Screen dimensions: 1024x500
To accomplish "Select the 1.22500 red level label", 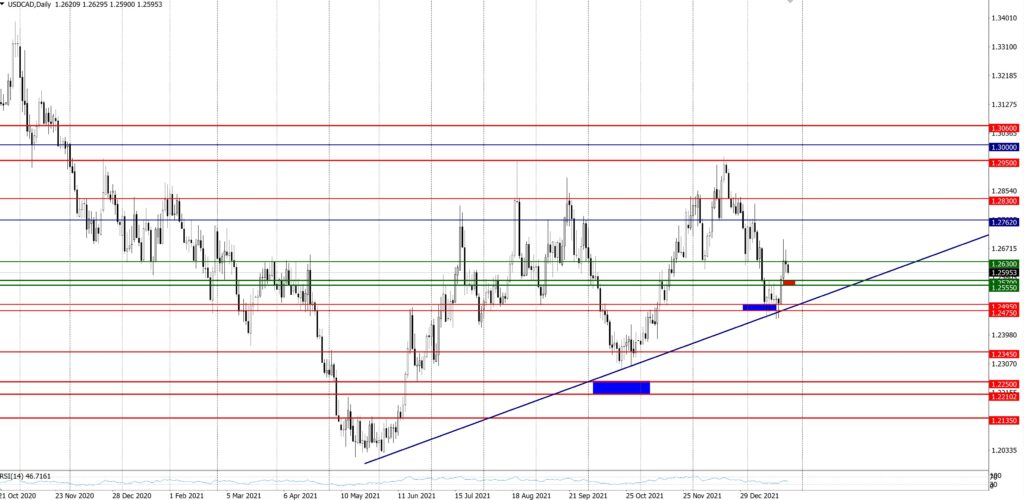I will tap(1004, 384).
